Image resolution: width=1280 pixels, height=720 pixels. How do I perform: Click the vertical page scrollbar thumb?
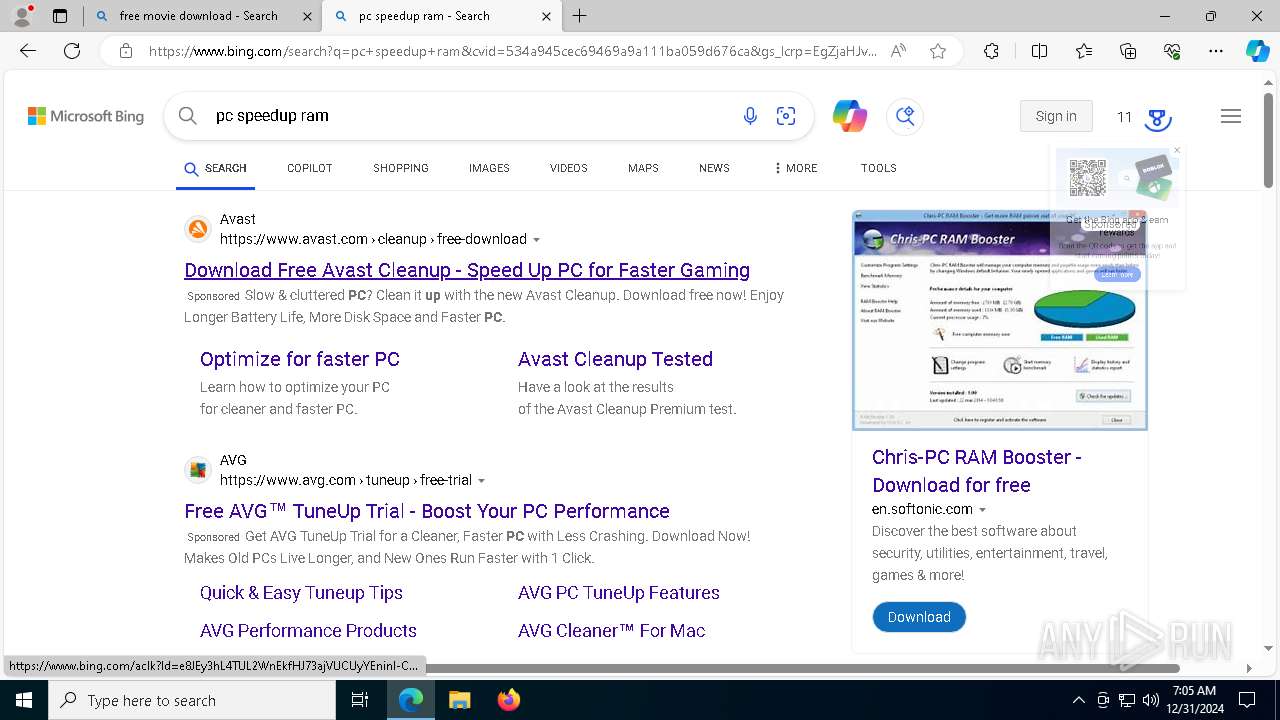tap(1268, 140)
